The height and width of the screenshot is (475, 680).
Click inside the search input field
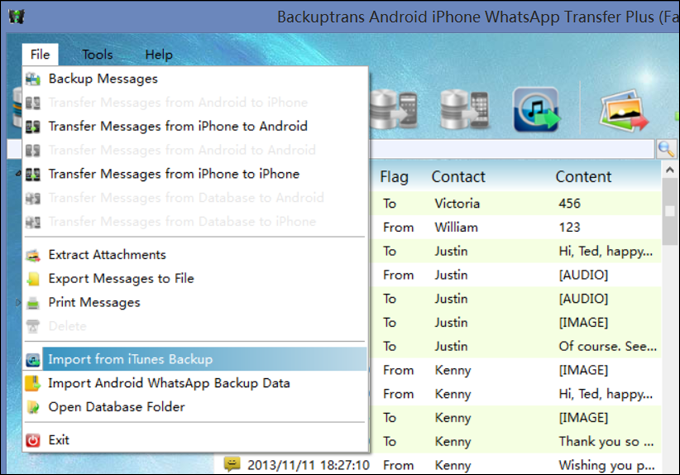click(x=512, y=149)
